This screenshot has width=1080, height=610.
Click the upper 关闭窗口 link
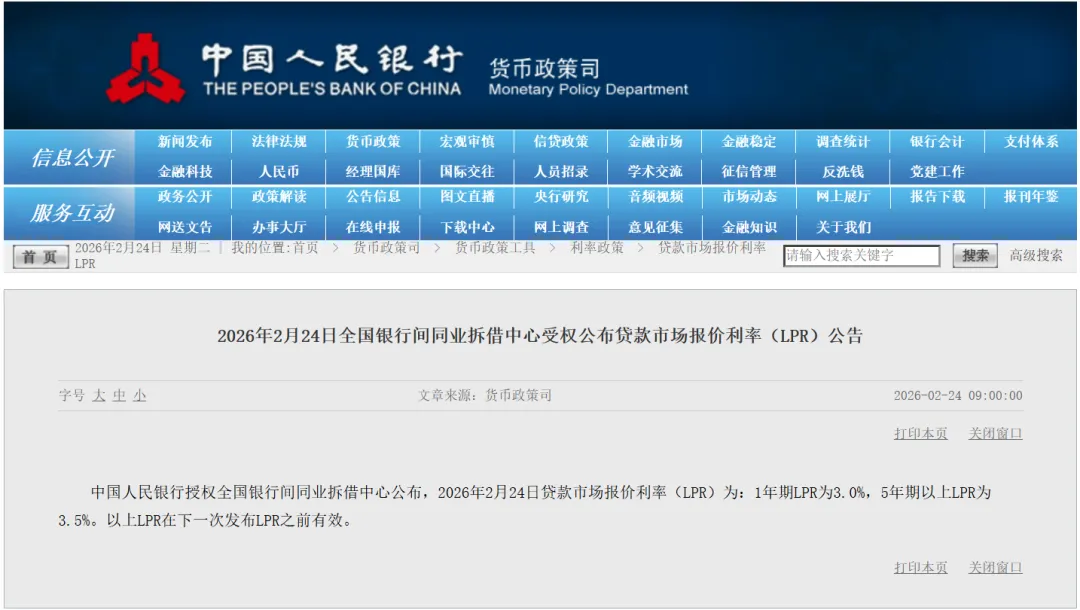pos(995,433)
